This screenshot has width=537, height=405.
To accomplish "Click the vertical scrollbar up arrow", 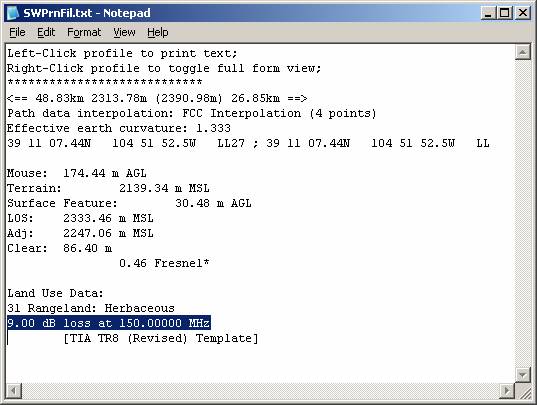I will pos(523,52).
